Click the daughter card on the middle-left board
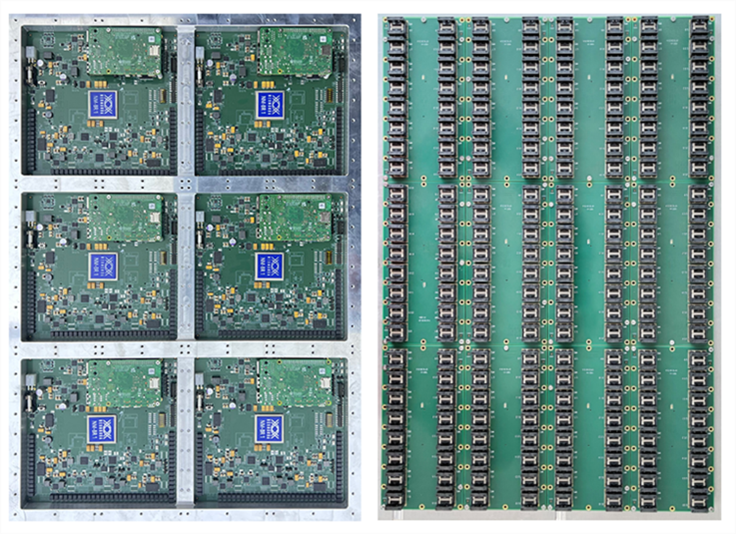Screen dimensions: 736x534 tap(124, 214)
